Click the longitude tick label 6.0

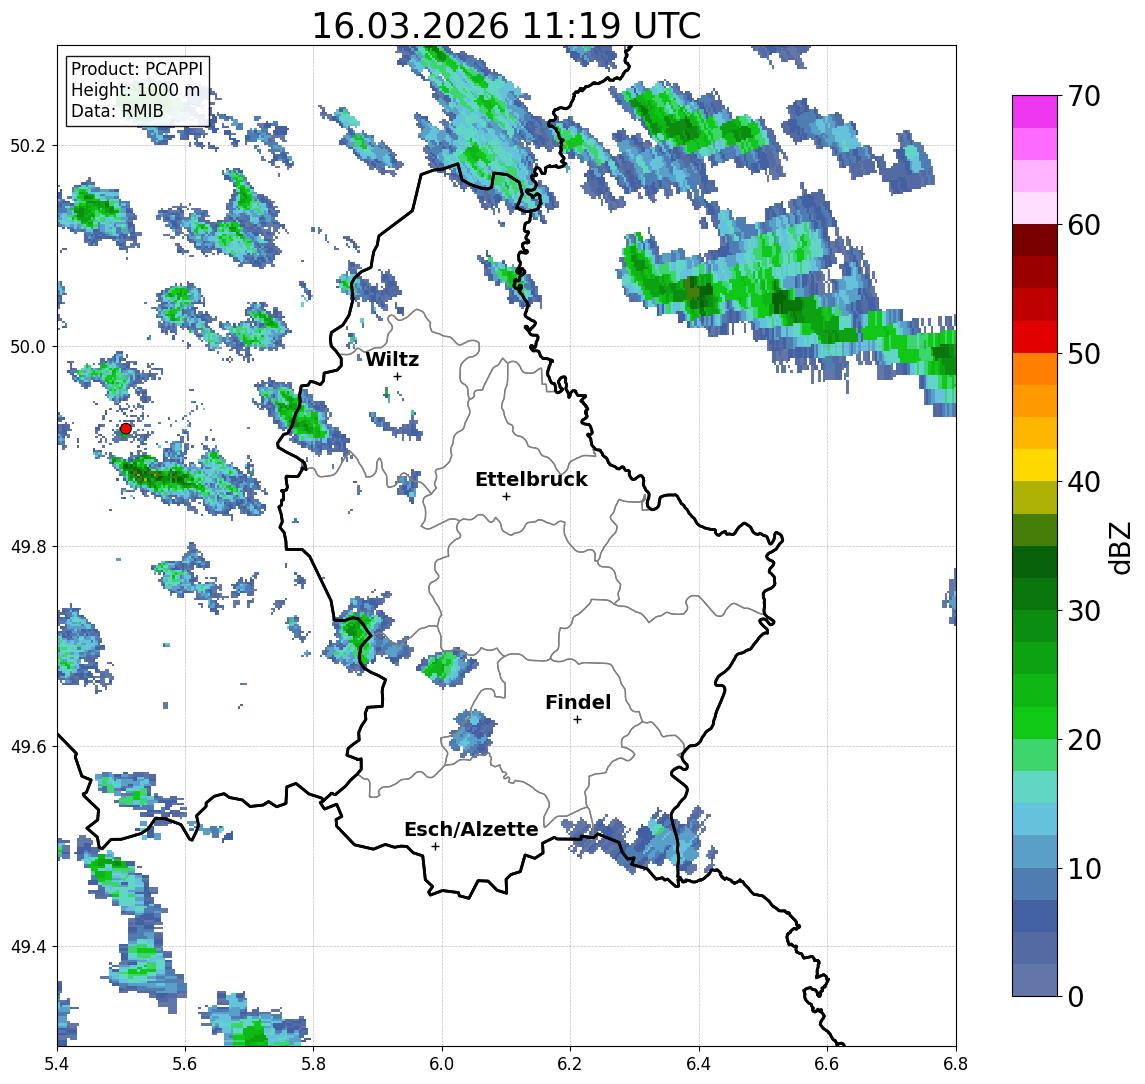442,1064
